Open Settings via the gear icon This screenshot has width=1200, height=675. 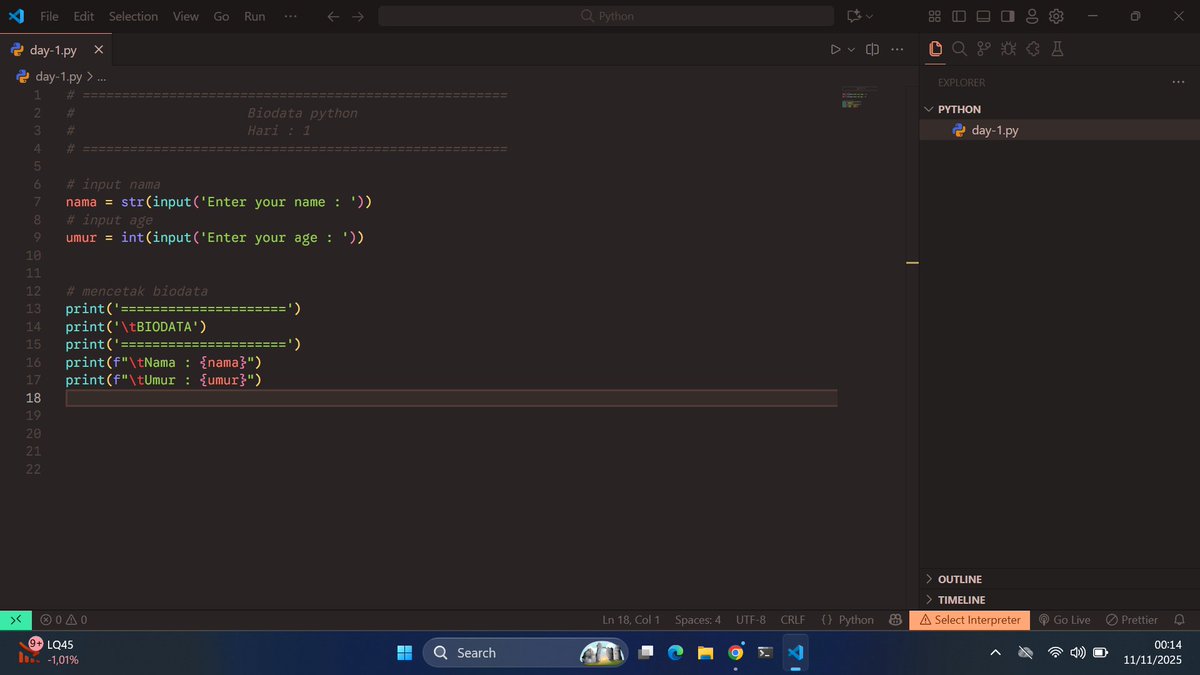pos(1056,16)
